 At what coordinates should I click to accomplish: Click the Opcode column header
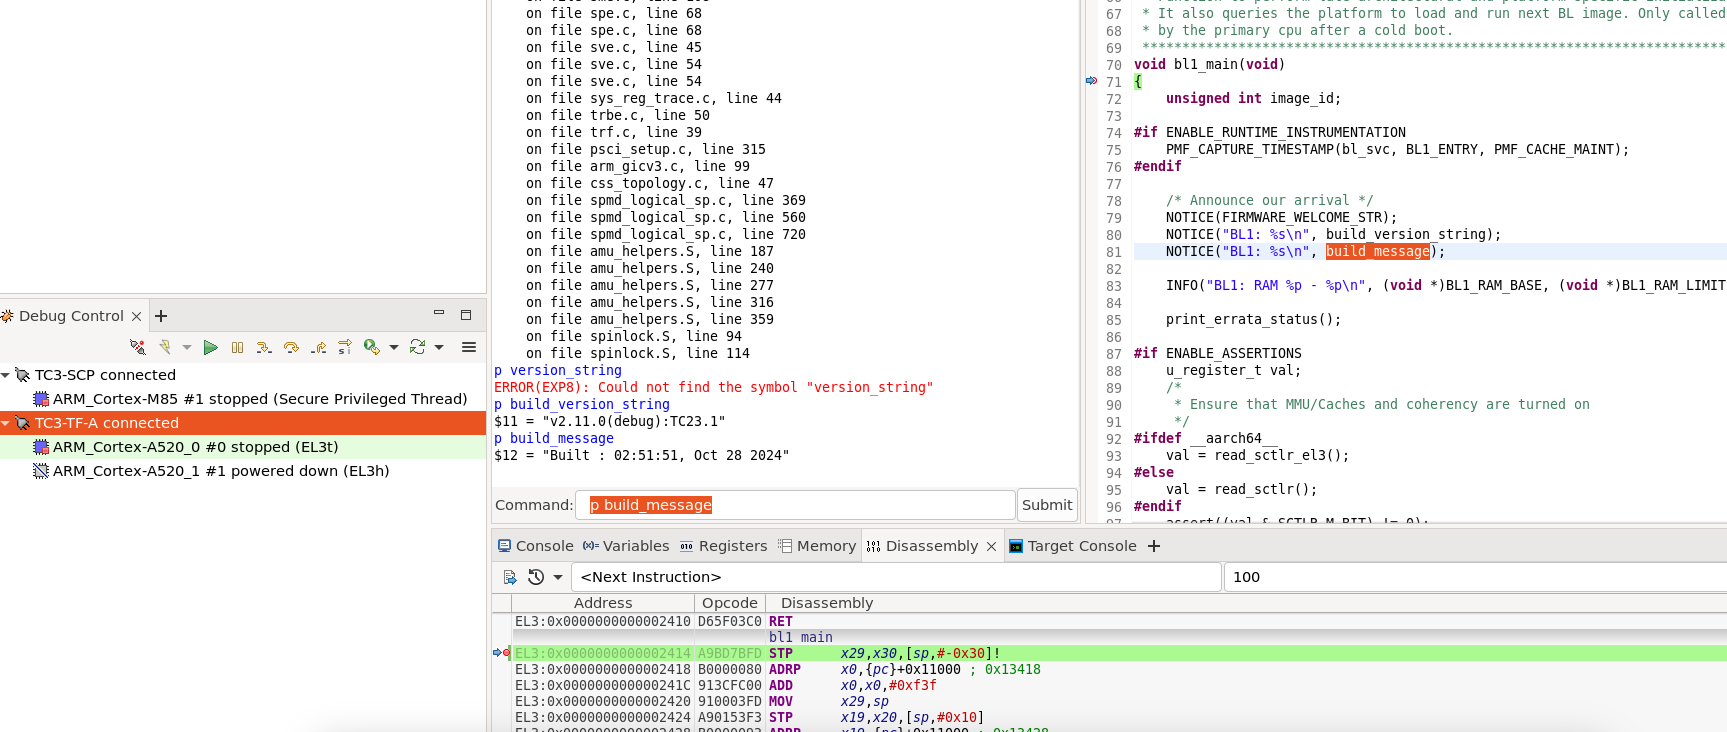pos(730,603)
